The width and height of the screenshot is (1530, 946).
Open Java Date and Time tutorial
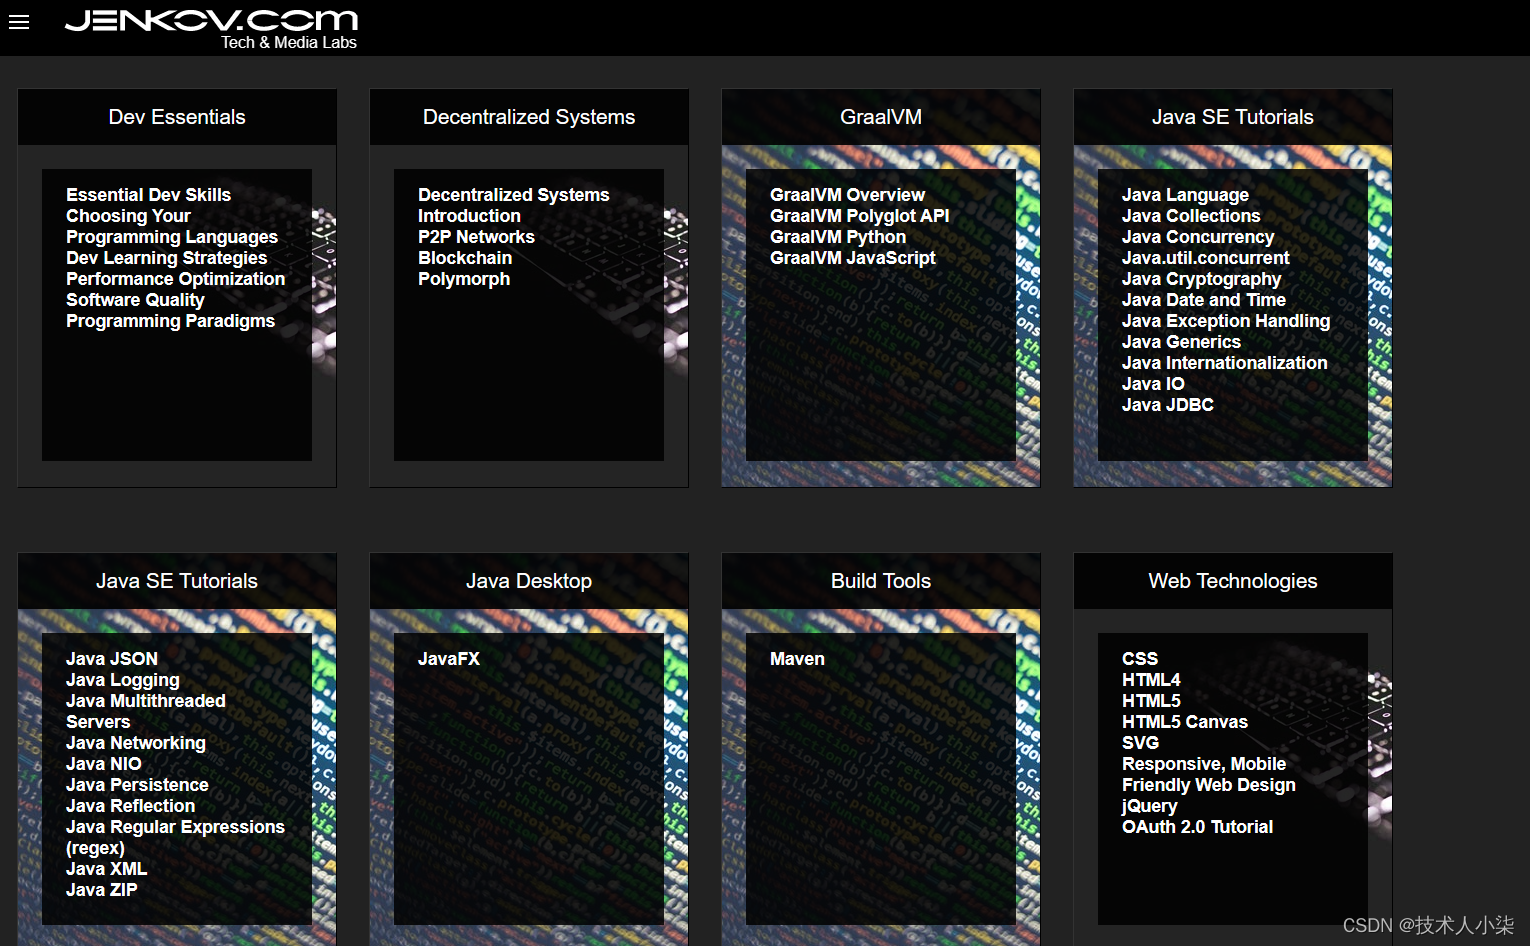tap(1204, 300)
